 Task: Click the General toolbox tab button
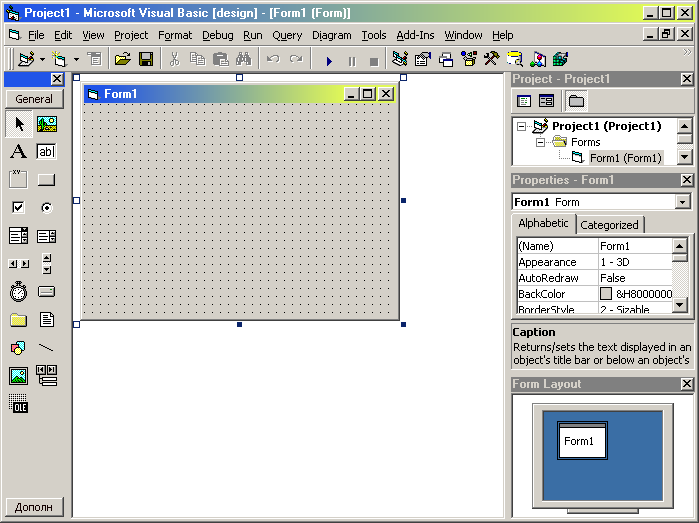pos(34,99)
